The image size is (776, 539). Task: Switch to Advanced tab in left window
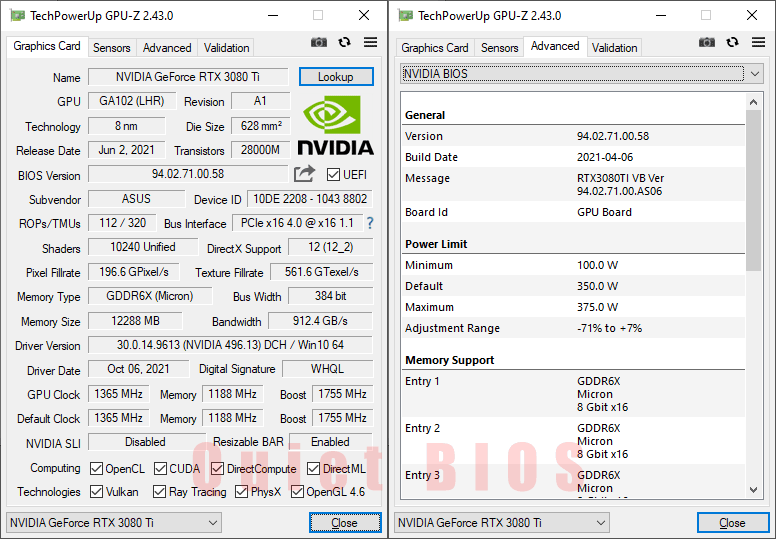point(167,48)
